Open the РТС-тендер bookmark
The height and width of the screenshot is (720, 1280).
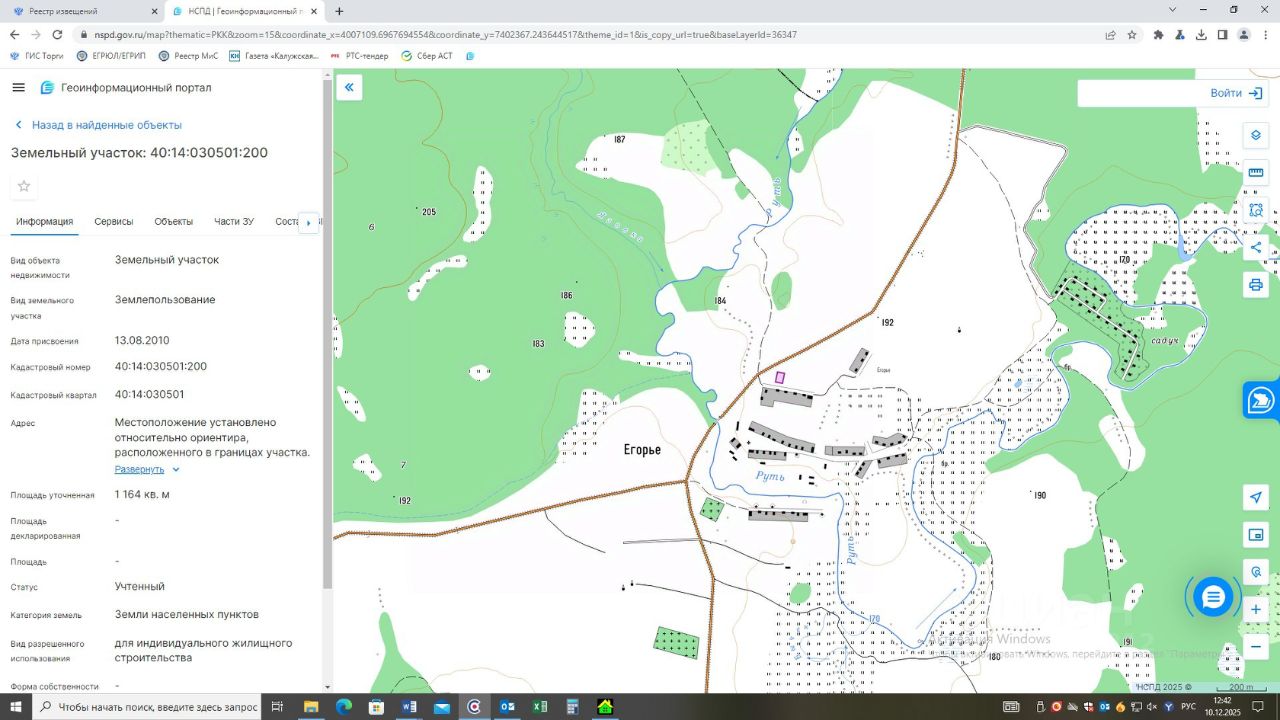pos(359,56)
